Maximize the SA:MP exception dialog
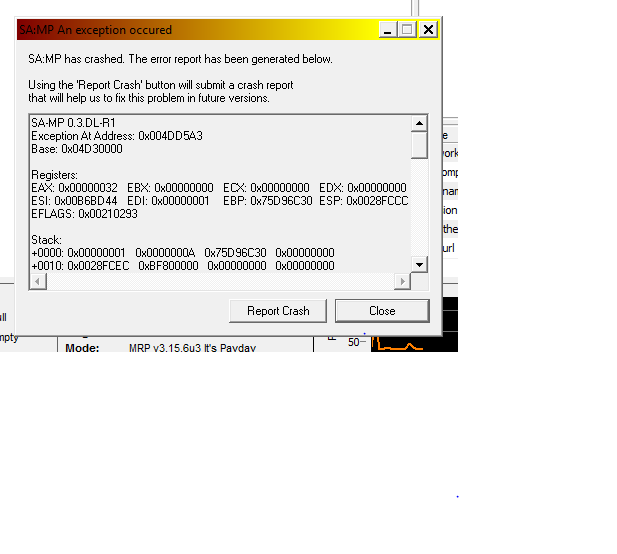 (407, 30)
